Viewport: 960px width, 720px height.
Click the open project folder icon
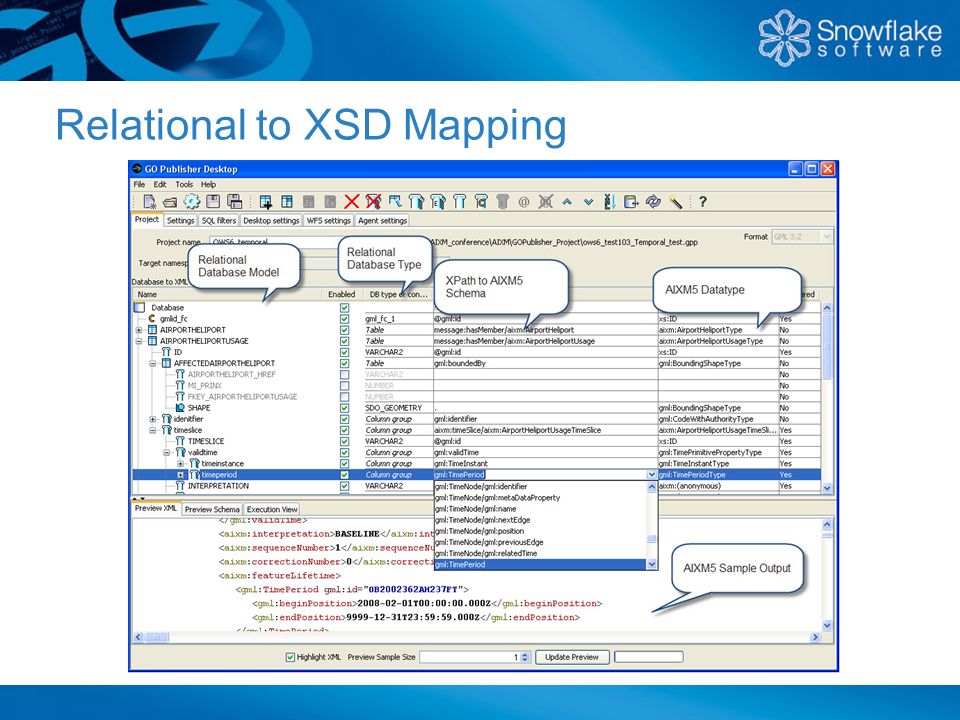[170, 202]
